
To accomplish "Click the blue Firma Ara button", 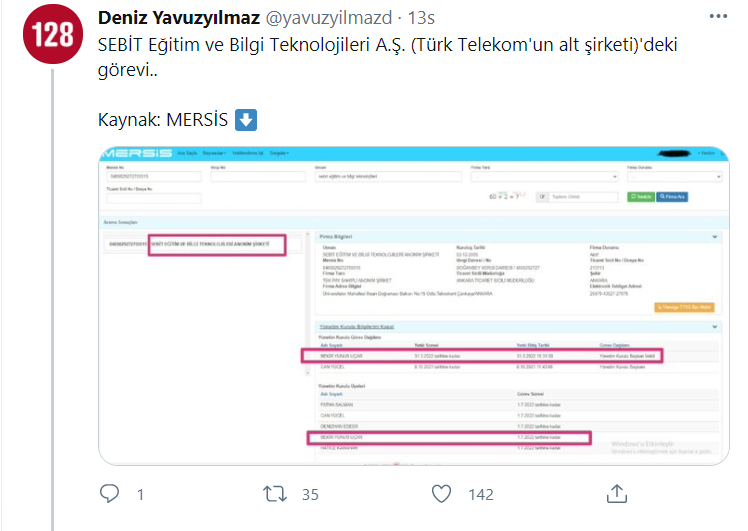I will coord(672,197).
